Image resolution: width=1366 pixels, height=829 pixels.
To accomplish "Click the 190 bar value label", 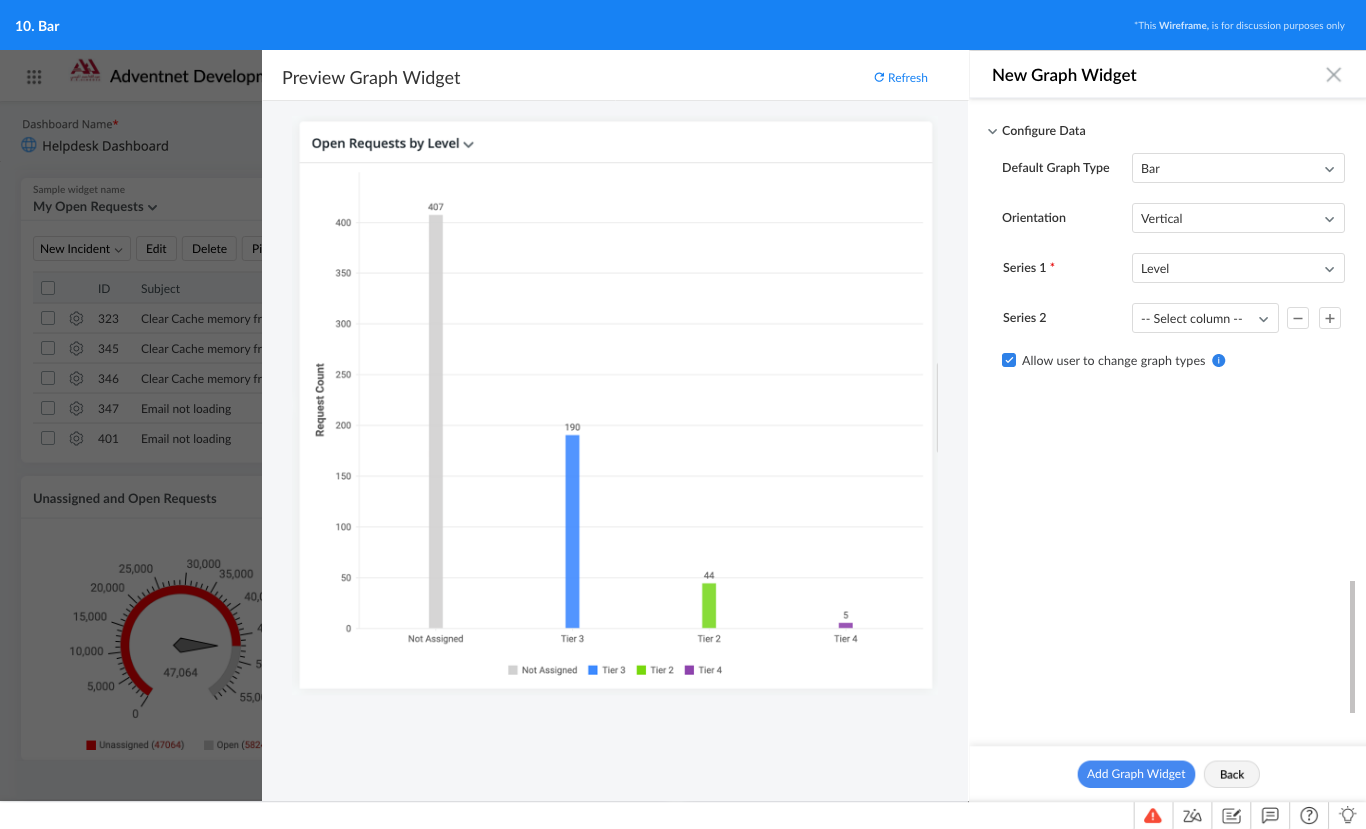I will [x=572, y=427].
